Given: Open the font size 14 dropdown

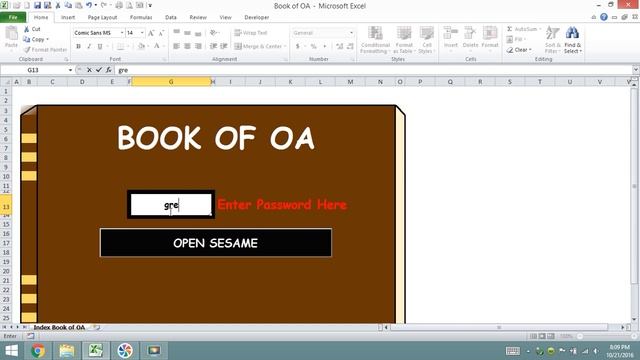Looking at the screenshot, I should [142, 33].
